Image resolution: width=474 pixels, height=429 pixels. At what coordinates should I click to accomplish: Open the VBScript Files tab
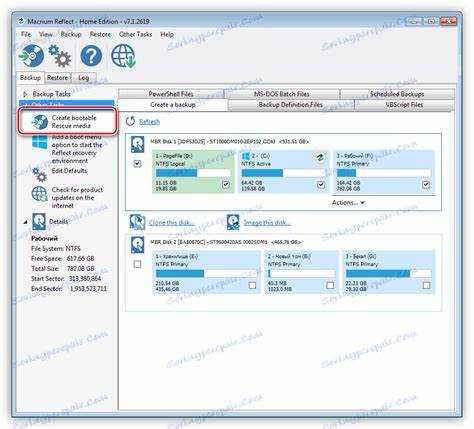[x=404, y=105]
